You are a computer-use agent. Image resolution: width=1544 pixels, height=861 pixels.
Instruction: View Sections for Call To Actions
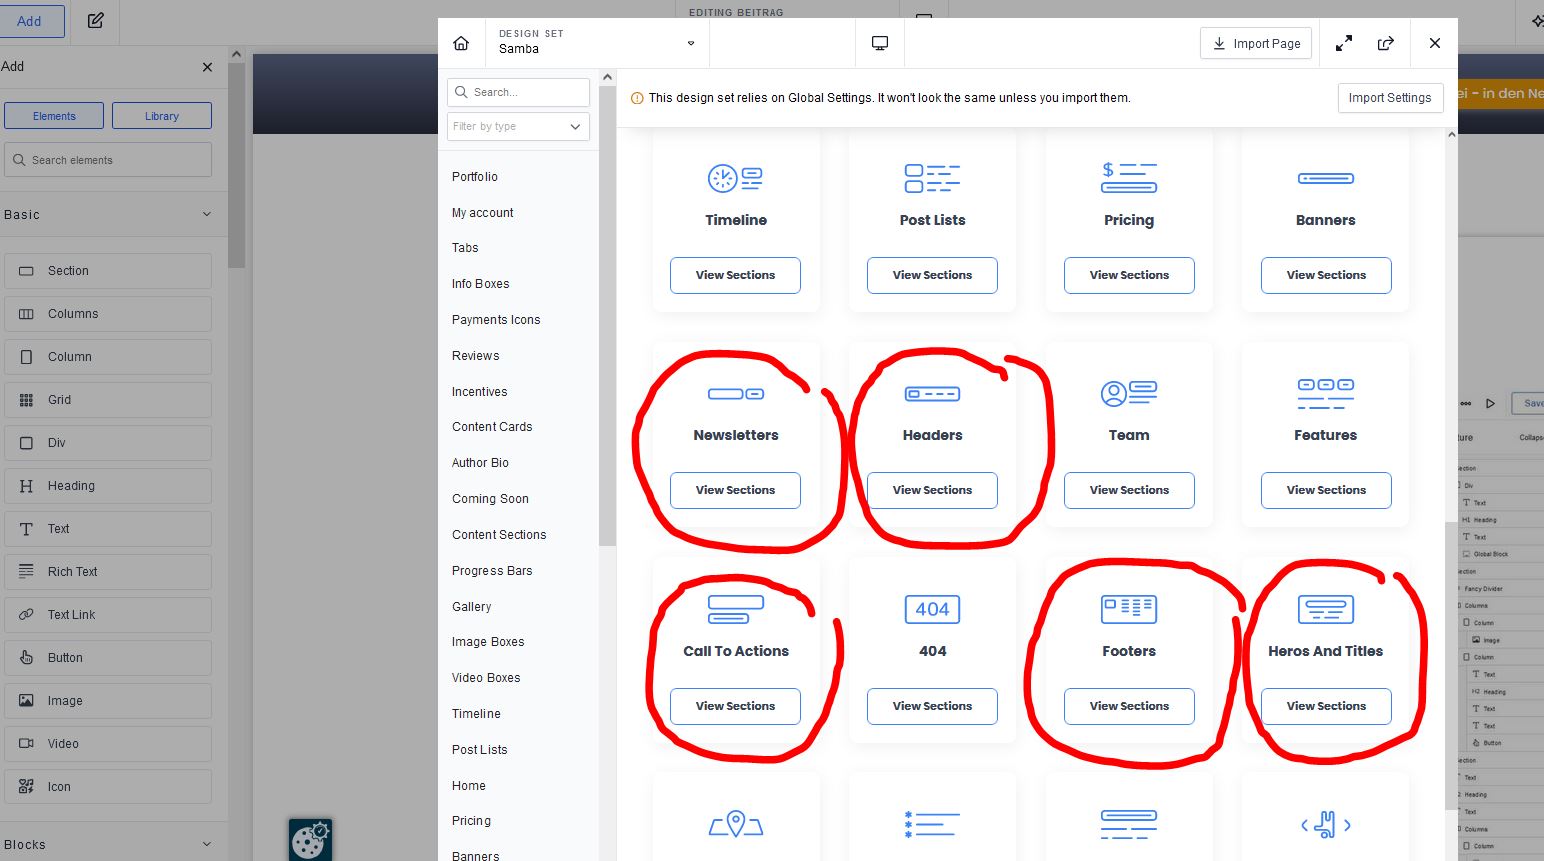736,706
